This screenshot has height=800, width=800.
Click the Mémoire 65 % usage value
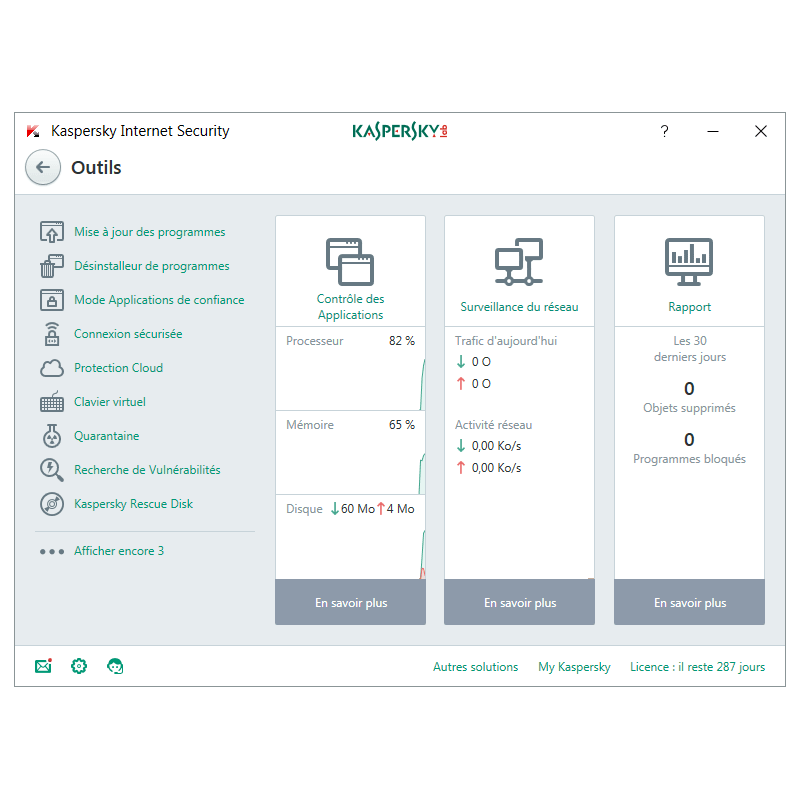[x=402, y=424]
